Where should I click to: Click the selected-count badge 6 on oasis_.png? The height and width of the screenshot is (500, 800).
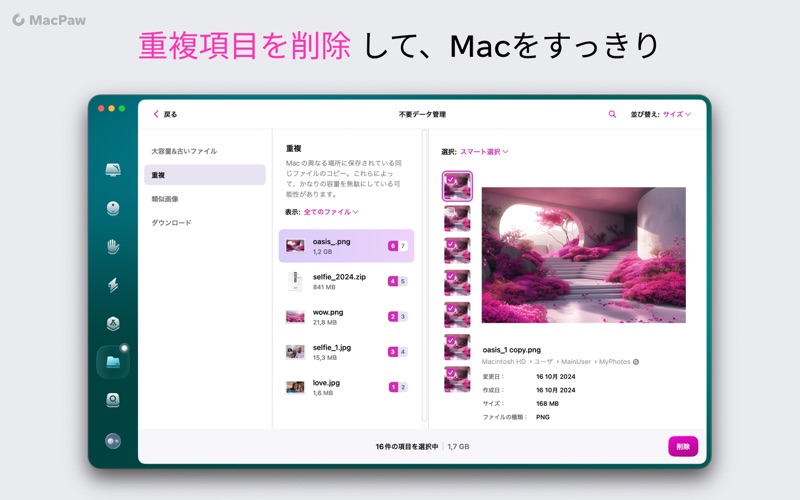pos(393,246)
